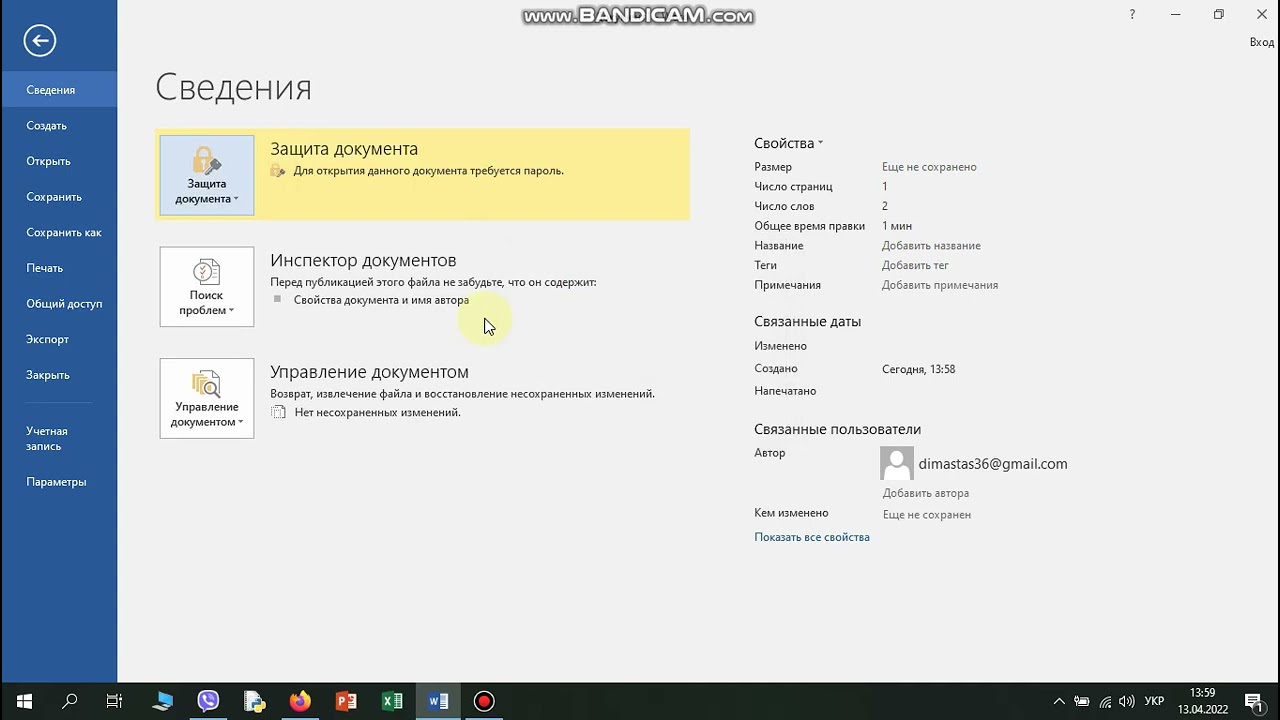
Task: Click the battery tray icon
Action: click(x=1082, y=701)
